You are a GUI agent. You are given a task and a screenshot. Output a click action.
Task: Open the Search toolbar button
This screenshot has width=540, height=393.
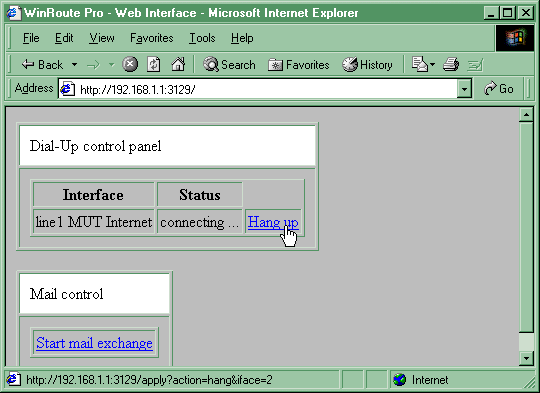229,64
